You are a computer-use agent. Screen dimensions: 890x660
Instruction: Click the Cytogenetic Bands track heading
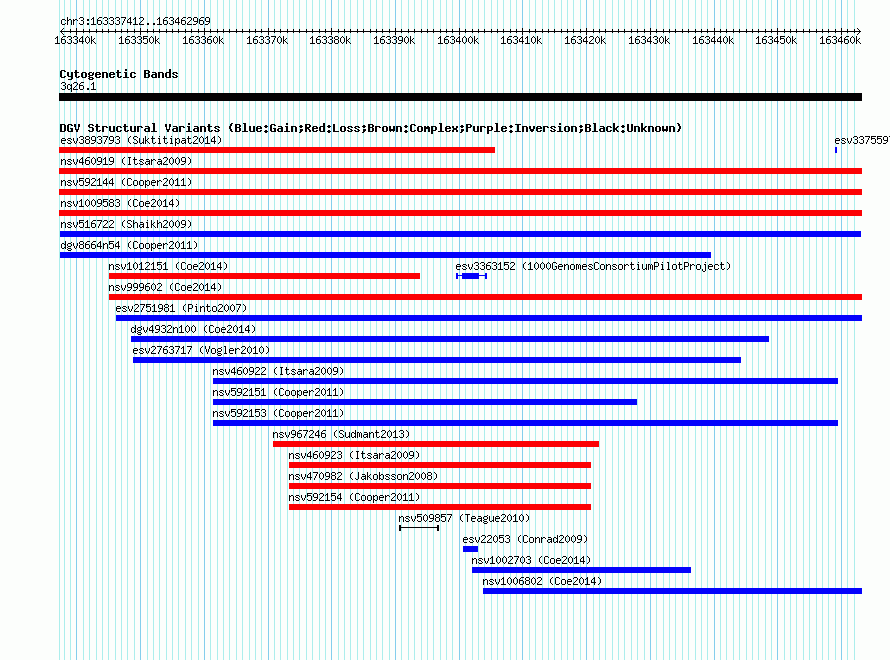point(119,74)
